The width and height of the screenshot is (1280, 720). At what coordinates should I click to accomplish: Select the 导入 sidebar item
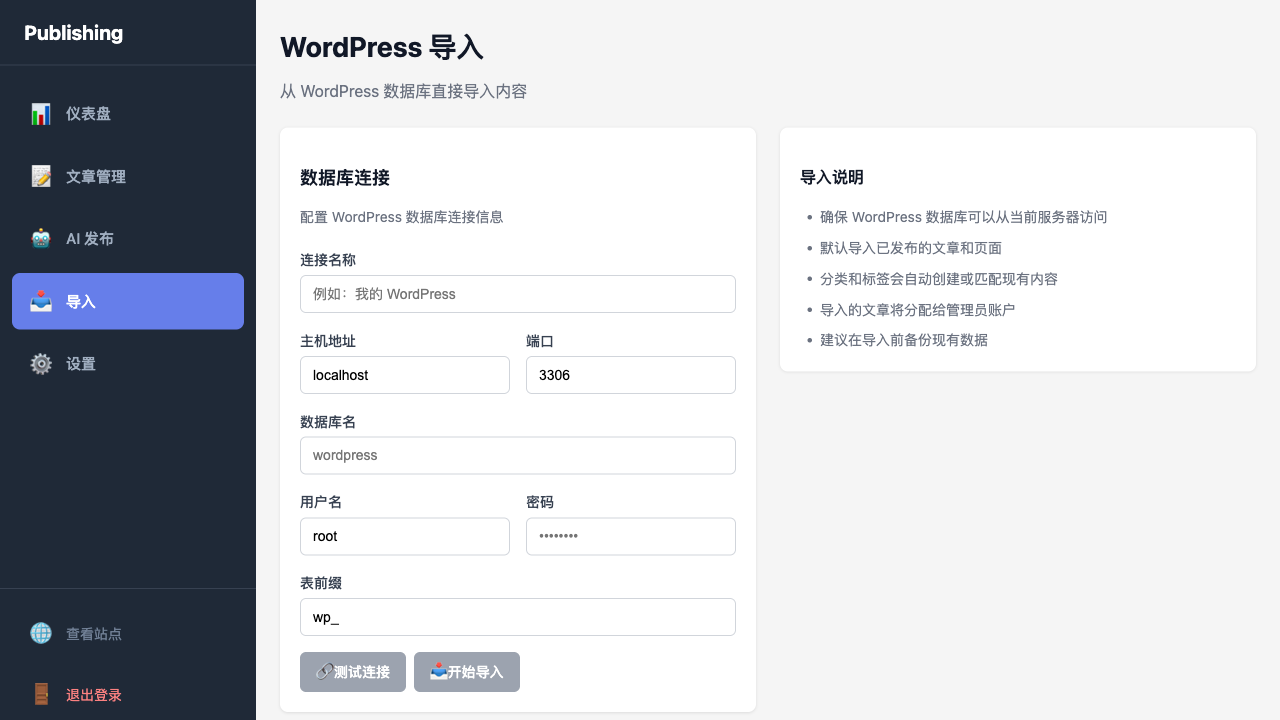coord(128,301)
